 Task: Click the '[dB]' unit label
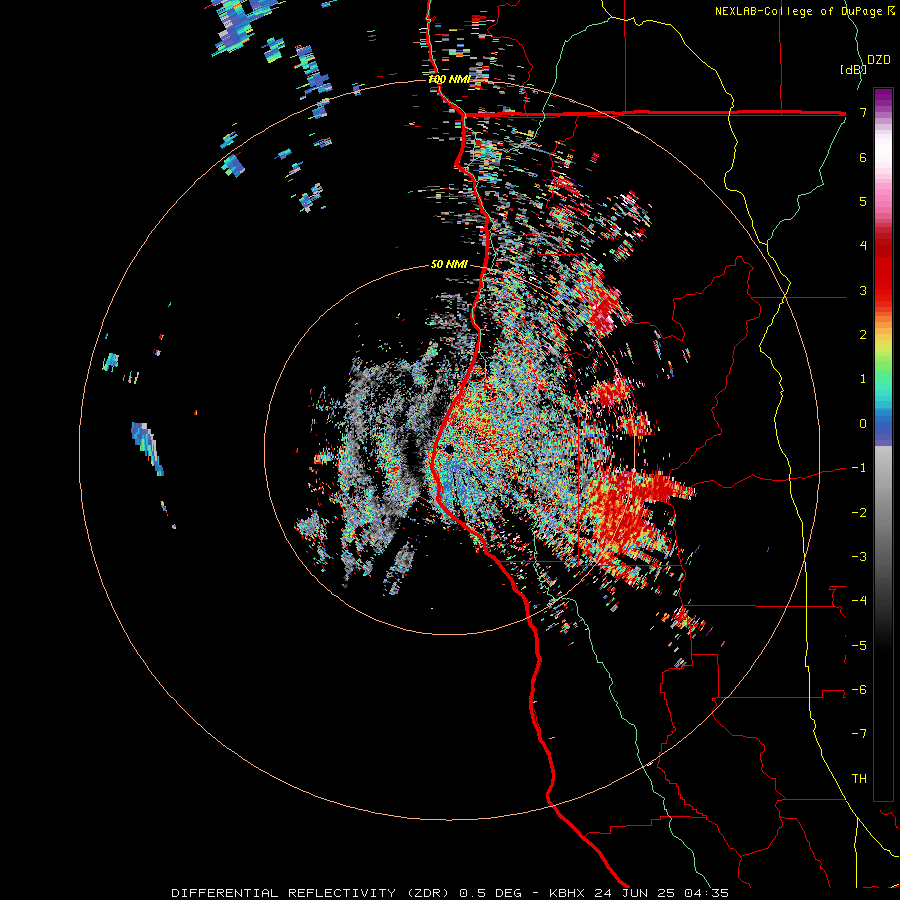853,69
